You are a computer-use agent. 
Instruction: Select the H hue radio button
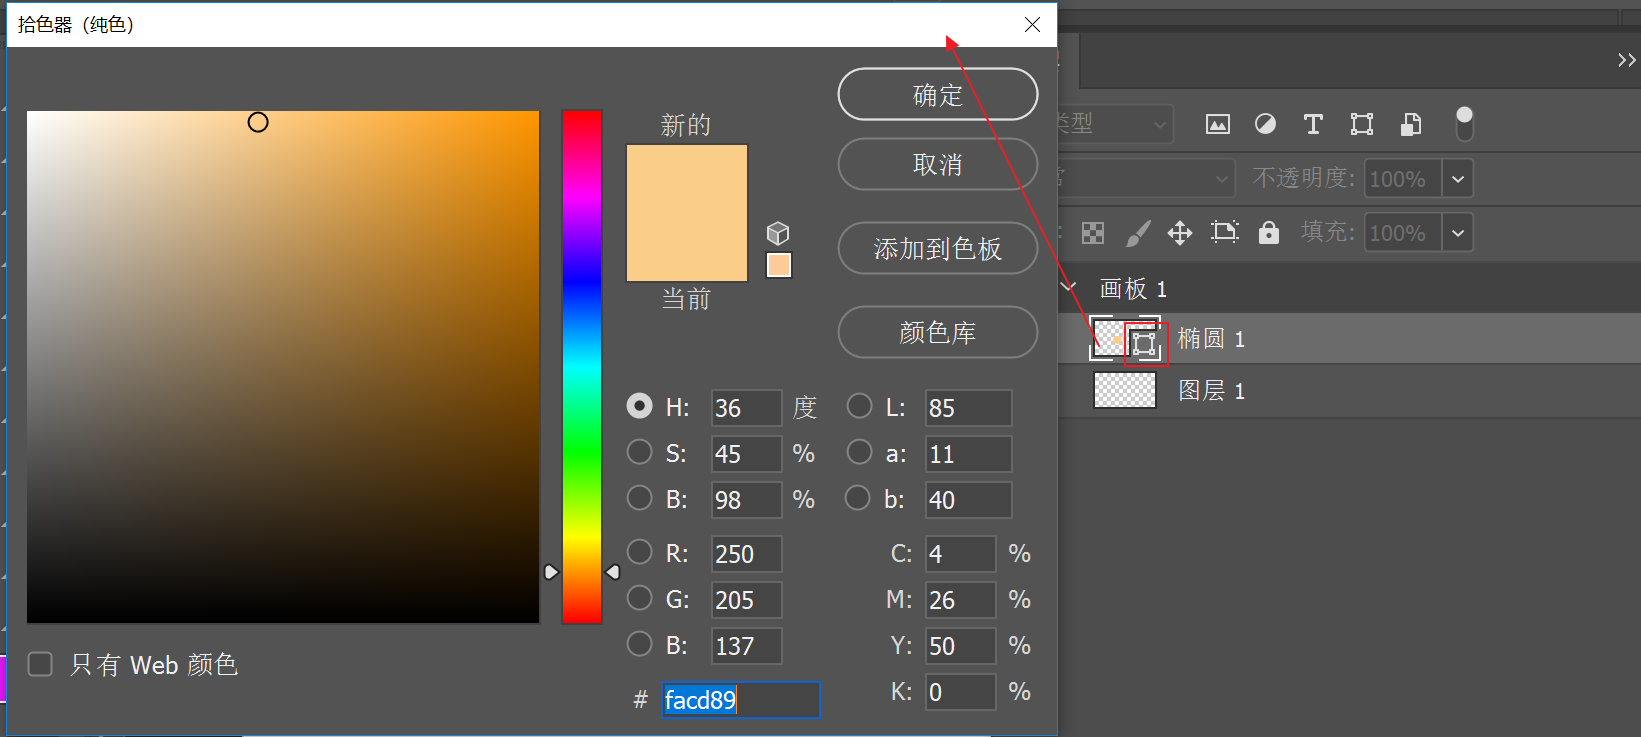pos(639,406)
